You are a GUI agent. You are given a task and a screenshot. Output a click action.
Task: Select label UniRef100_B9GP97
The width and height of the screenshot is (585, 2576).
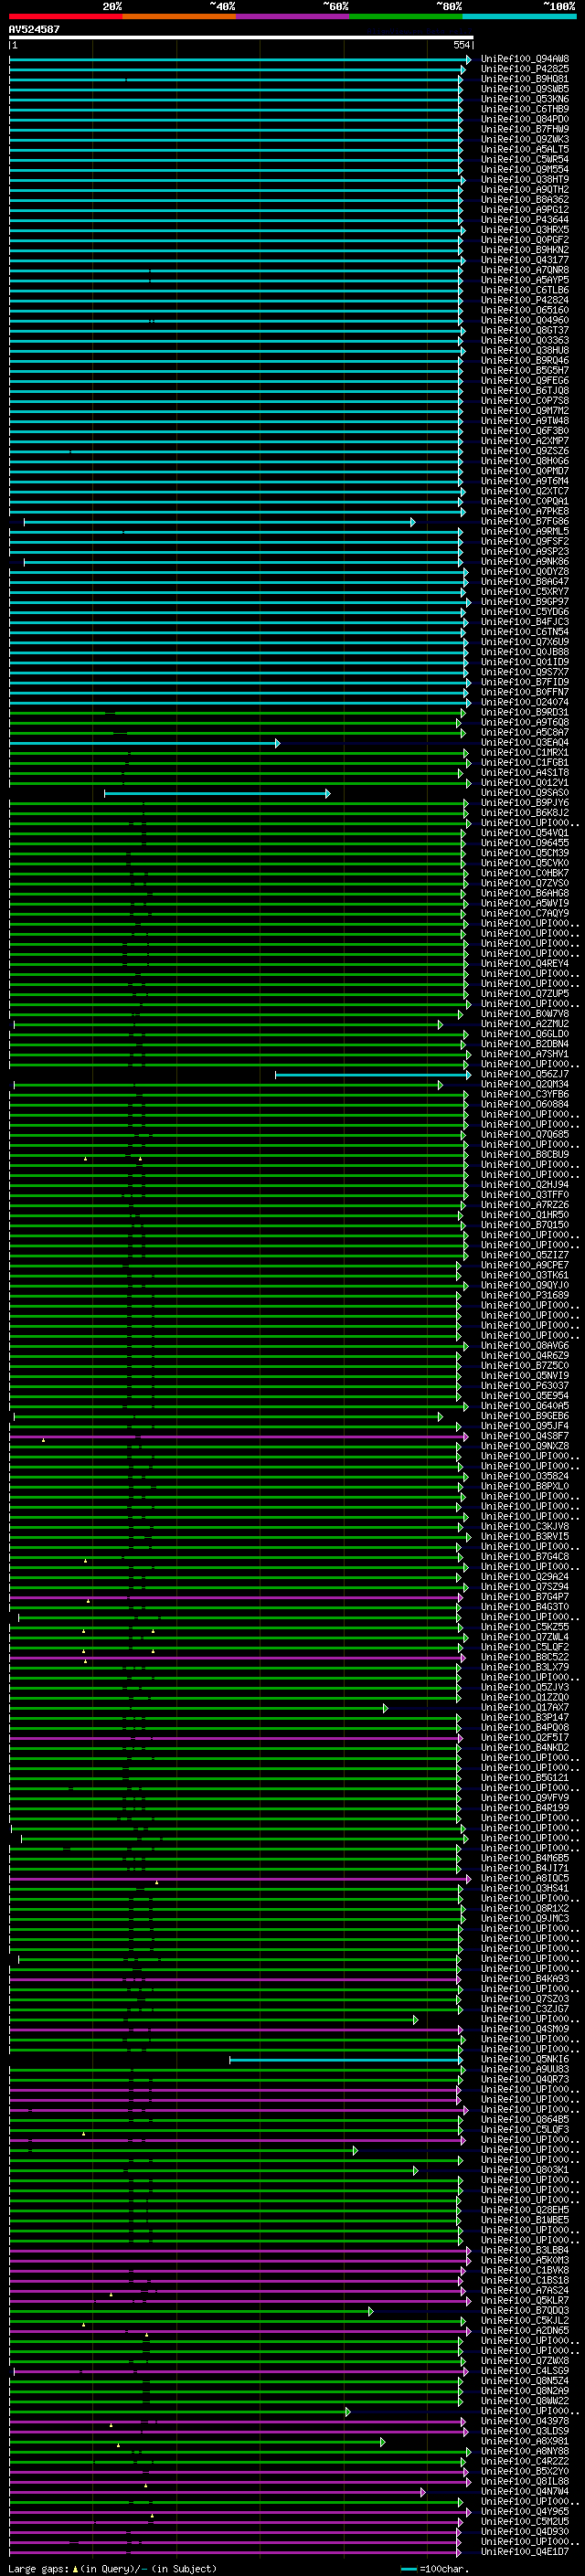click(525, 602)
